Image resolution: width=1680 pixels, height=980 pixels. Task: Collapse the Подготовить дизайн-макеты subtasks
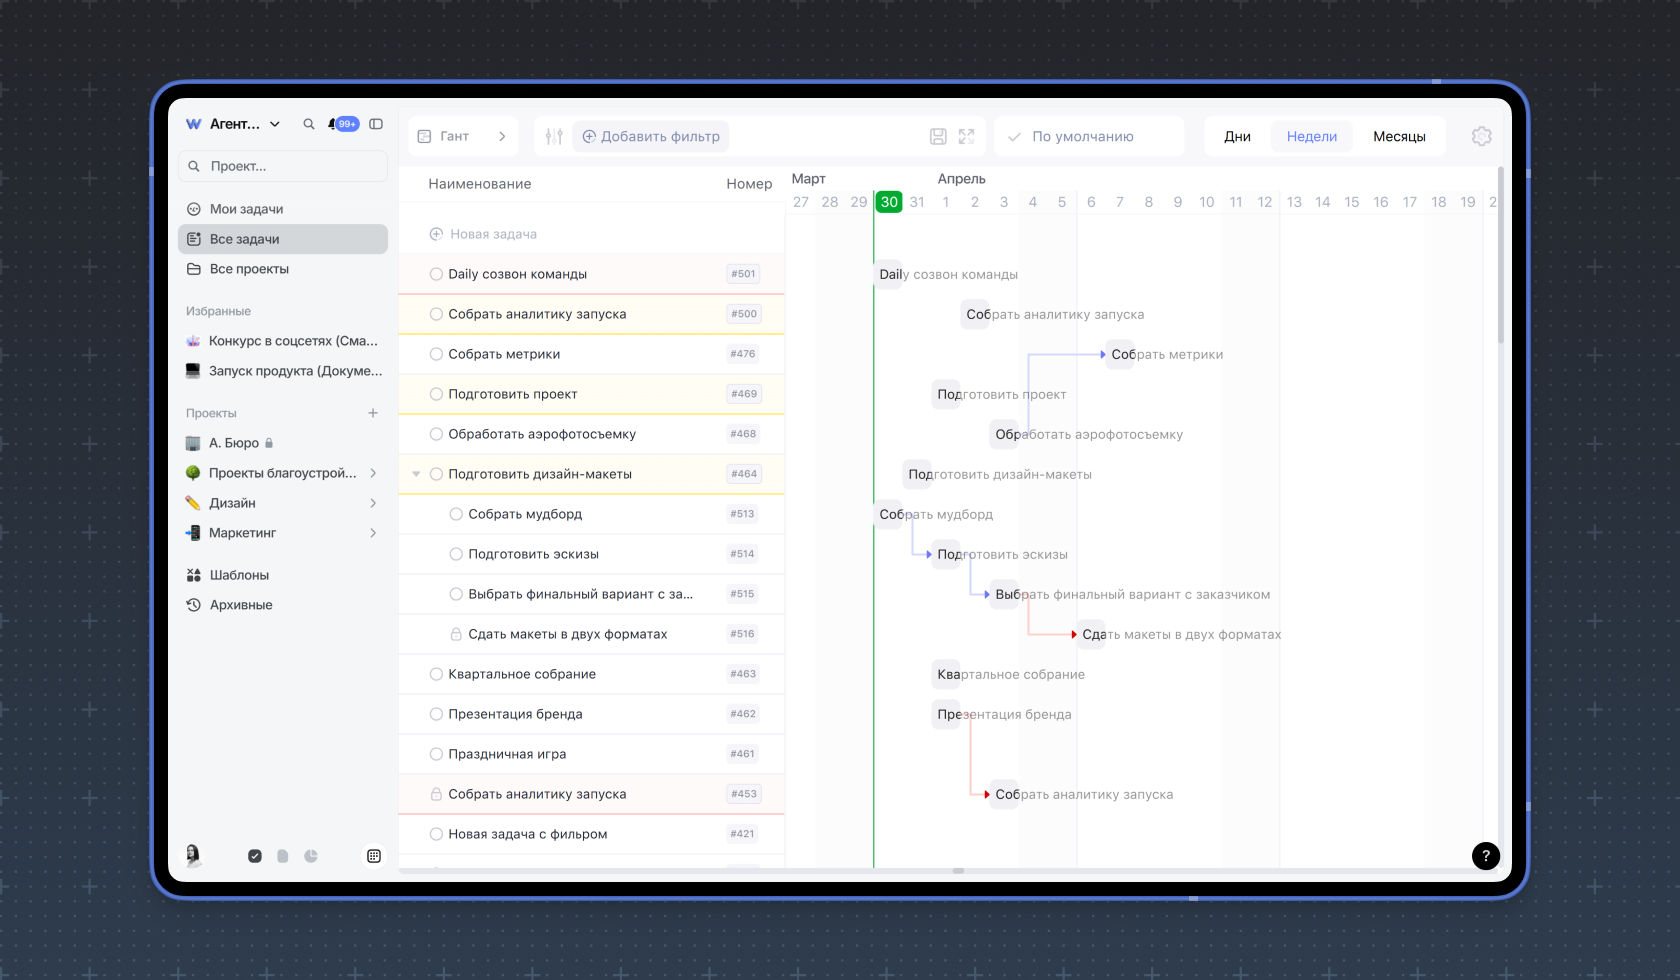[416, 474]
